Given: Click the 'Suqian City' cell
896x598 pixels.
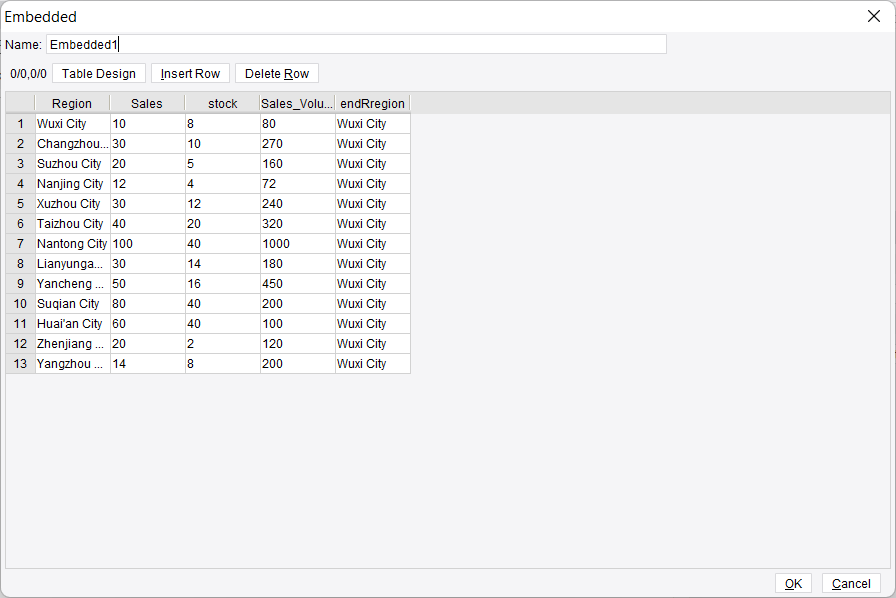Looking at the screenshot, I should (x=73, y=304).
